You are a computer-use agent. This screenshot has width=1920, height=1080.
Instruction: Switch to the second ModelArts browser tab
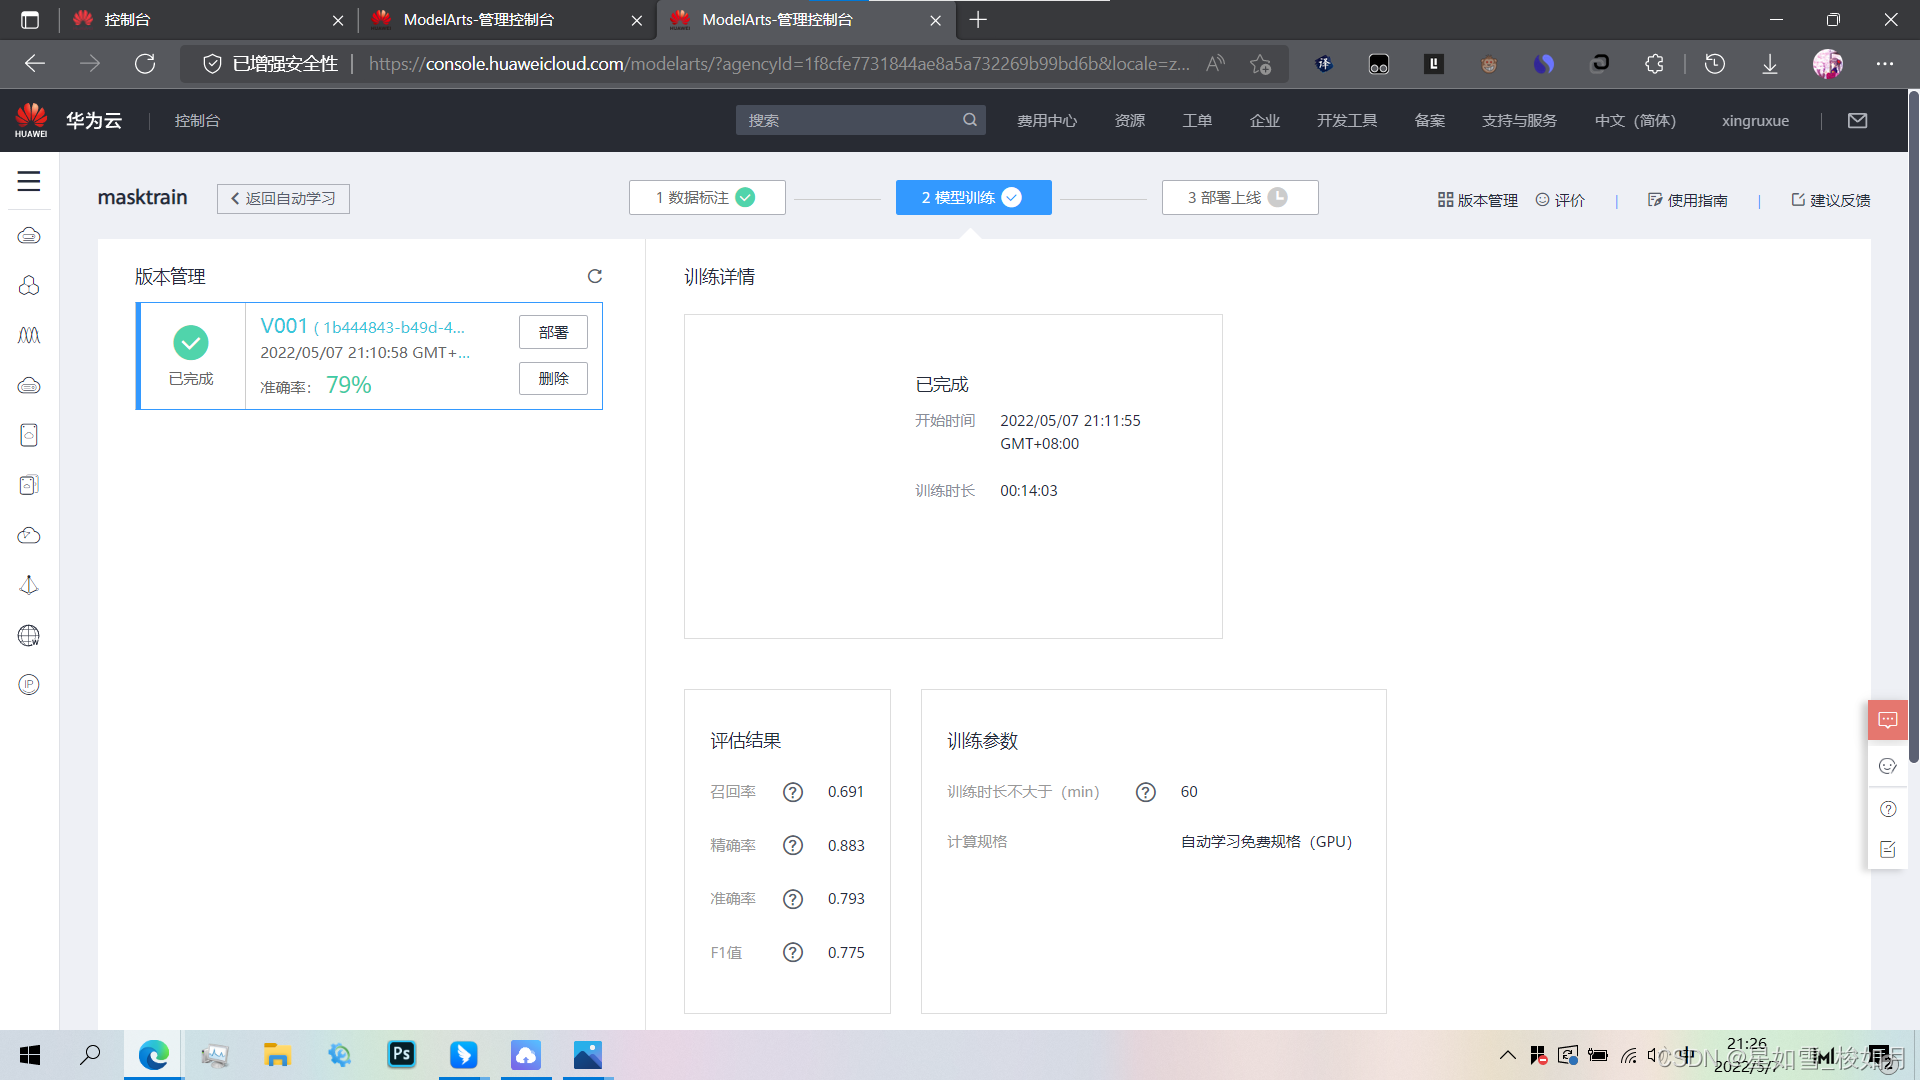click(805, 20)
